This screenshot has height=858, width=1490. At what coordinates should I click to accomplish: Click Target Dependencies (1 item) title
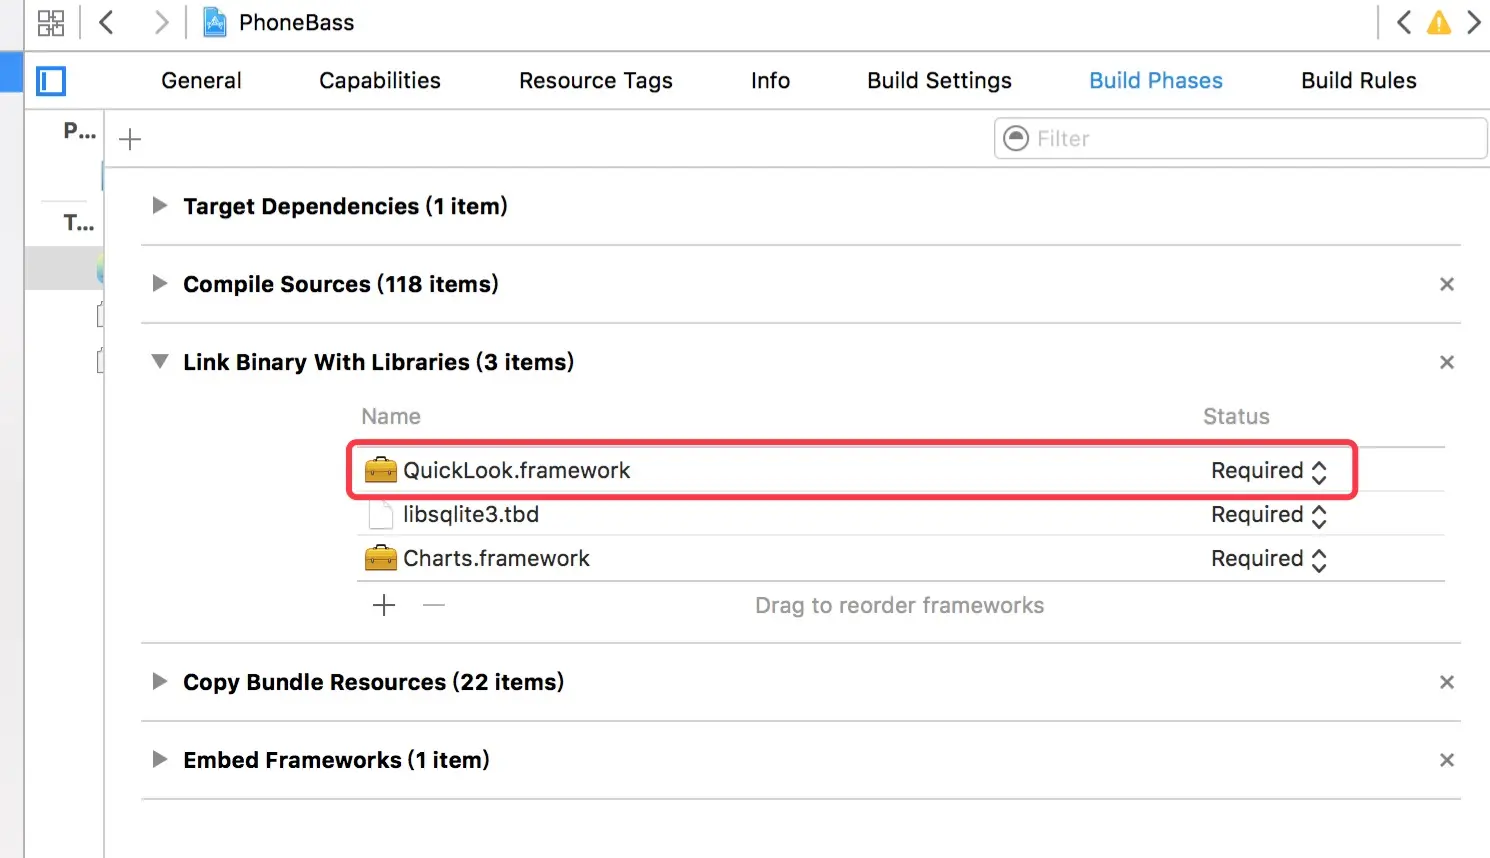coord(345,206)
